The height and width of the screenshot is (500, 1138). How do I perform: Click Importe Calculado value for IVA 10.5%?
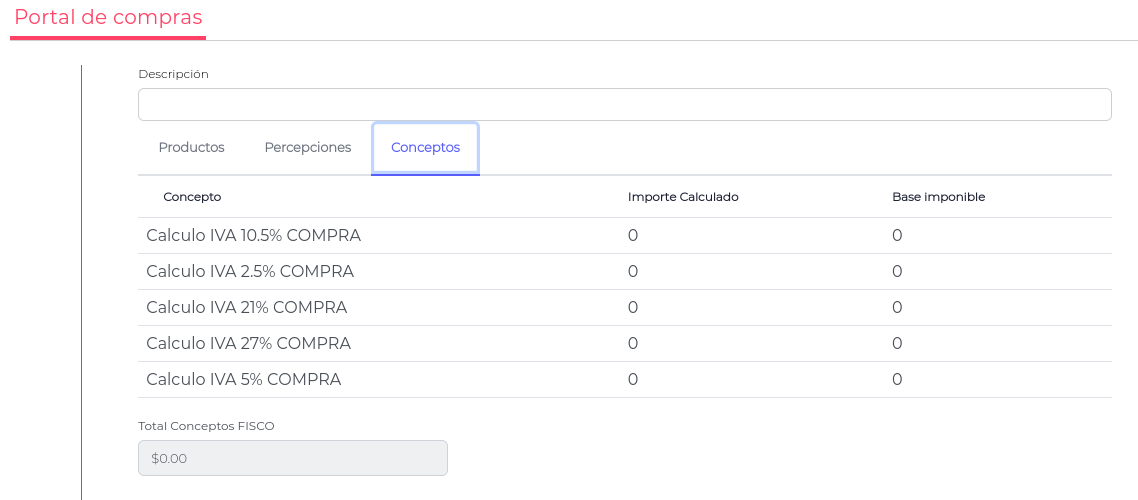click(x=633, y=236)
